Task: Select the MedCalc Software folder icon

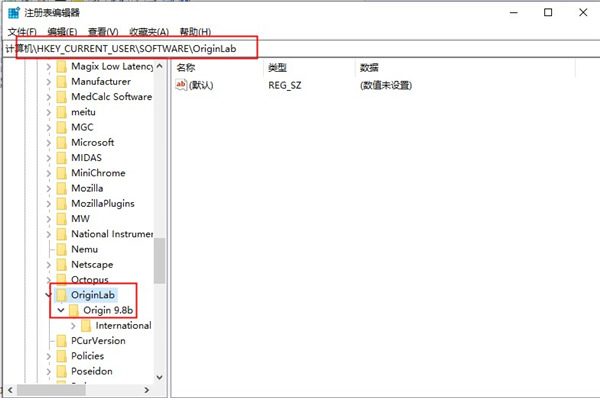Action: 62,97
